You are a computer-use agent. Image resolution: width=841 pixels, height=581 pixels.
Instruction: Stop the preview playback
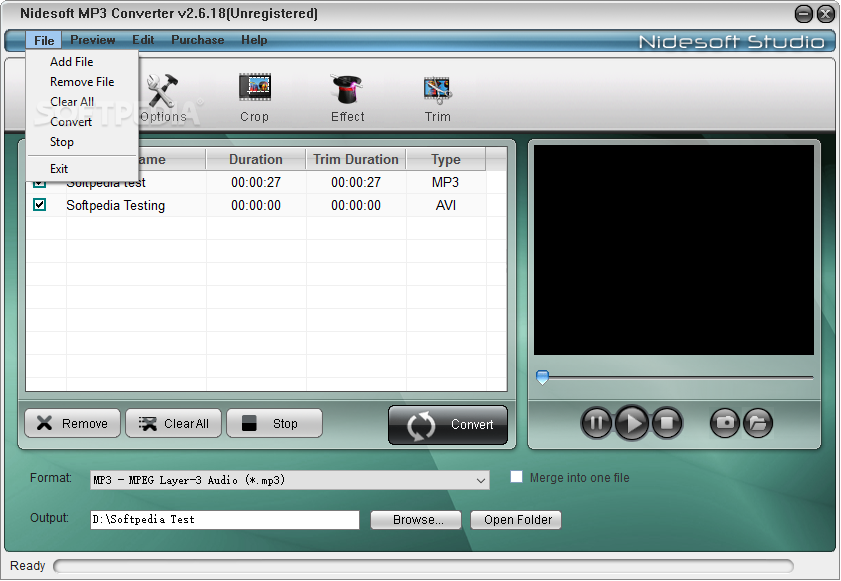667,423
